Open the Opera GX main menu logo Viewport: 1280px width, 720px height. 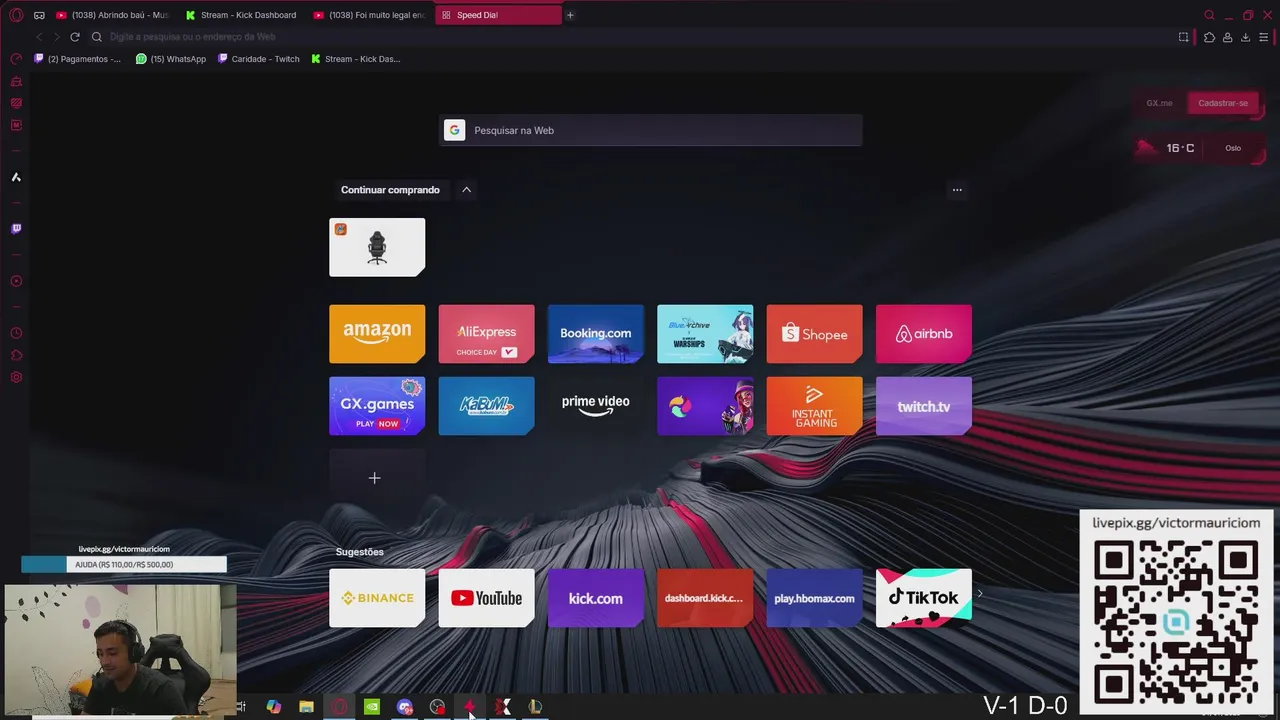point(16,15)
